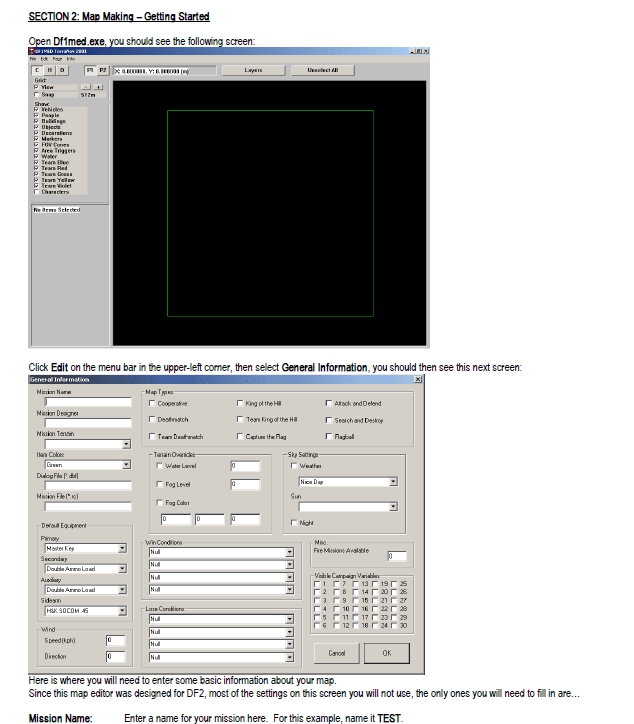The width and height of the screenshot is (634, 724).
Task: Increase grid size with the plus button
Action: (98, 87)
